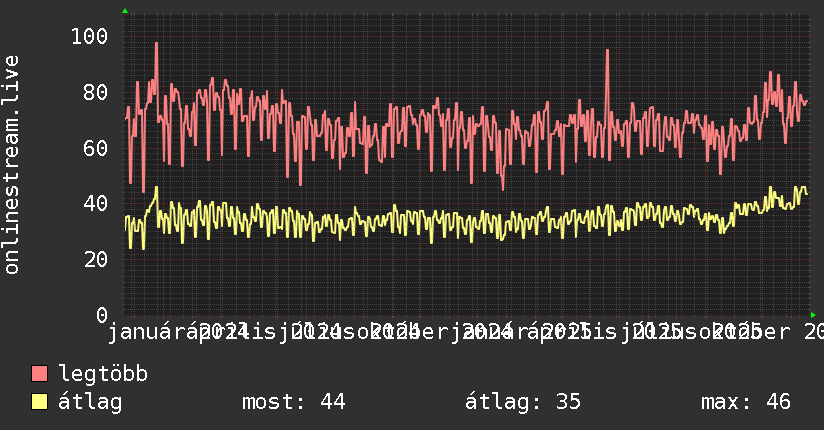Screen dimensions: 824x430
Task: Click the 'max: 46' statistic
Action: [x=746, y=402]
